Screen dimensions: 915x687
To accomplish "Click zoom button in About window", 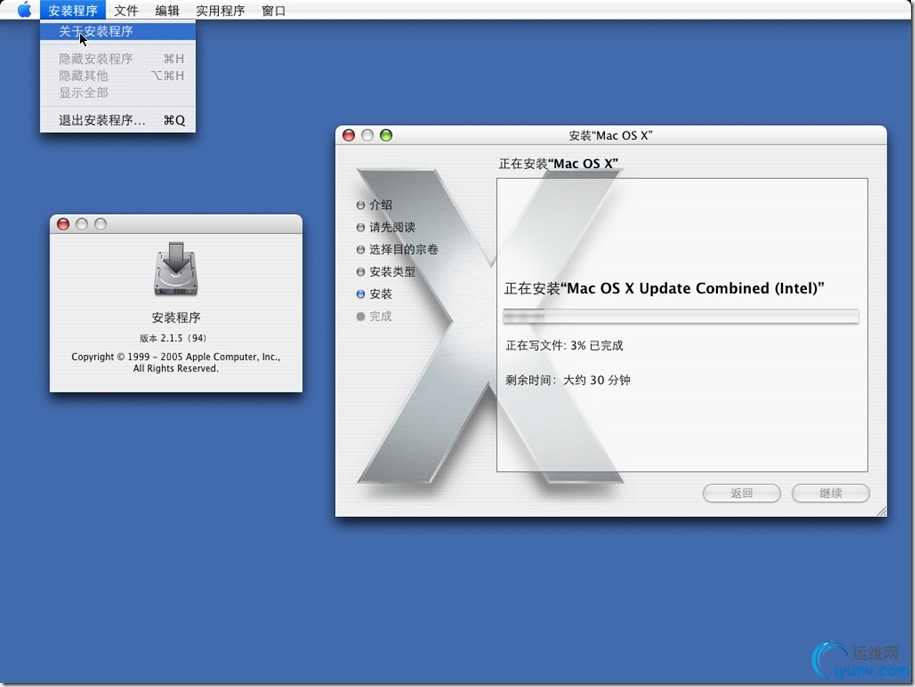I will coord(100,224).
